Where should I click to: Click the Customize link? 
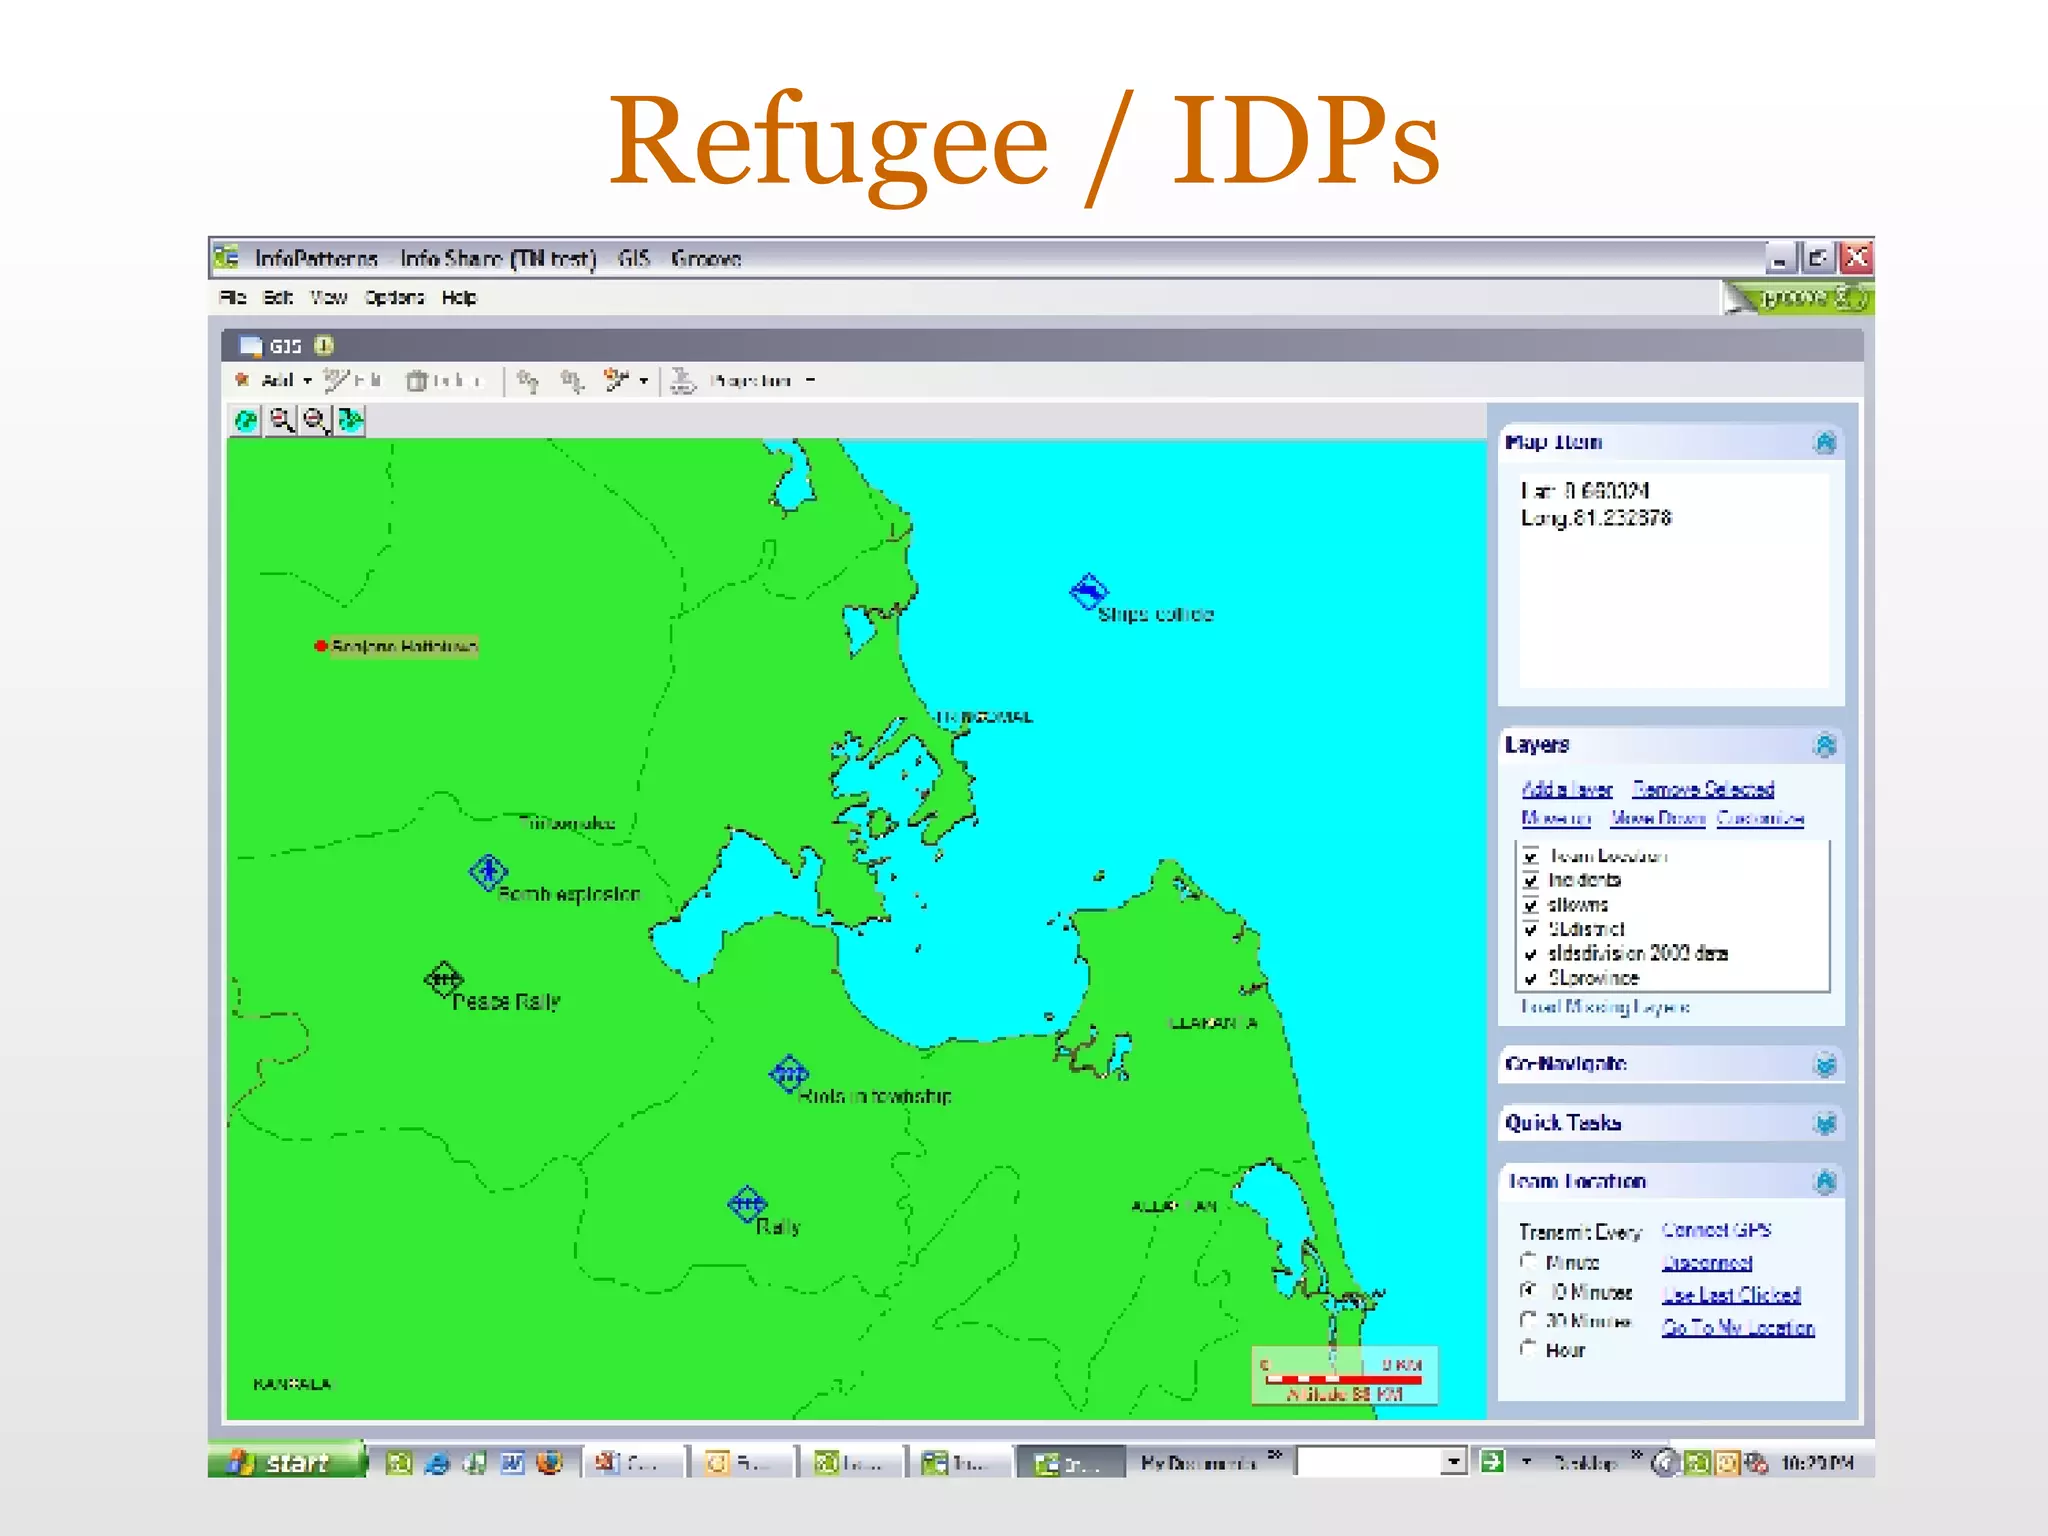pyautogui.click(x=1760, y=819)
